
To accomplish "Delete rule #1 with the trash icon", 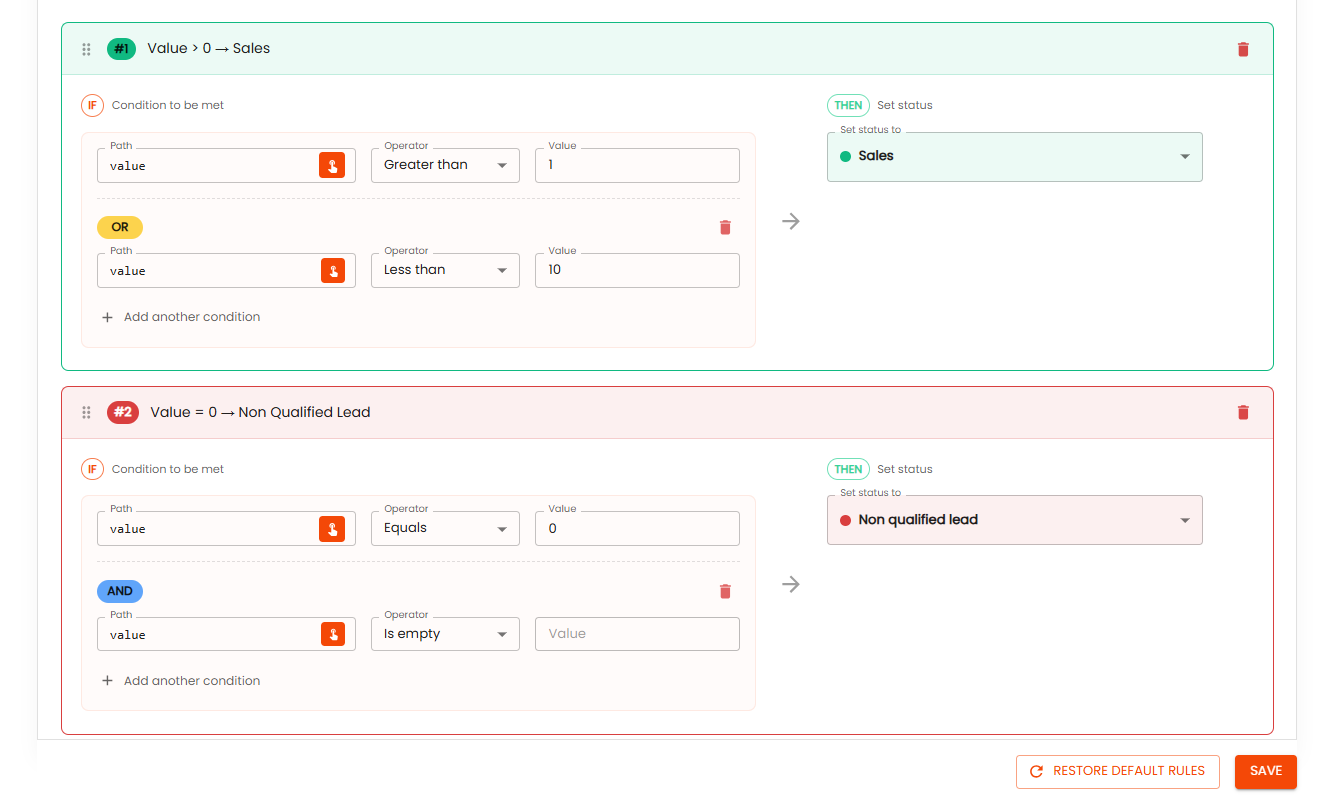I will (1243, 49).
